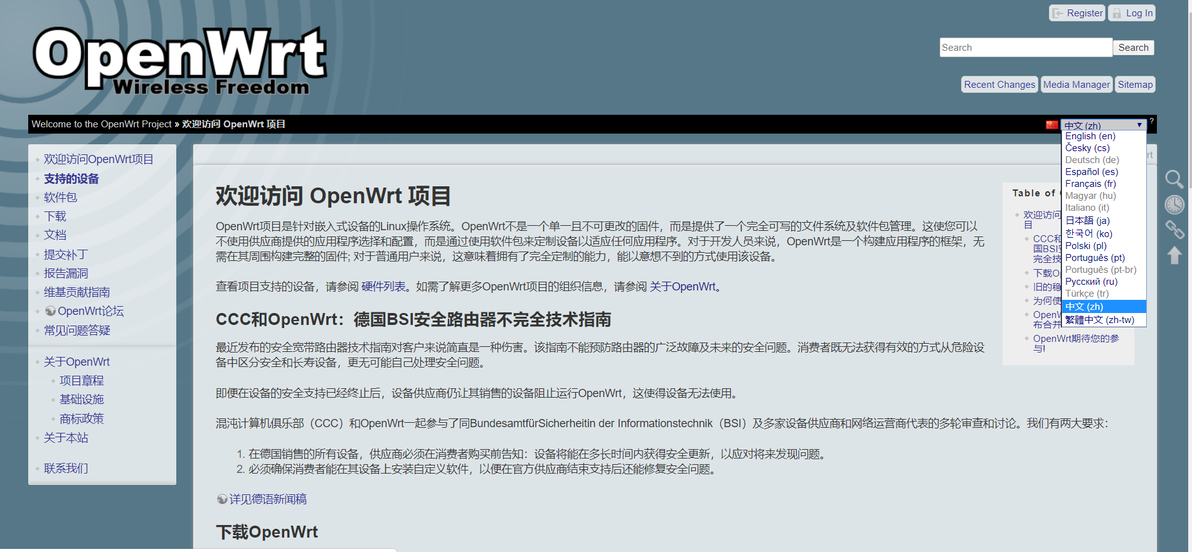Focus the Search input field
This screenshot has height=552, width=1192.
click(1026, 47)
